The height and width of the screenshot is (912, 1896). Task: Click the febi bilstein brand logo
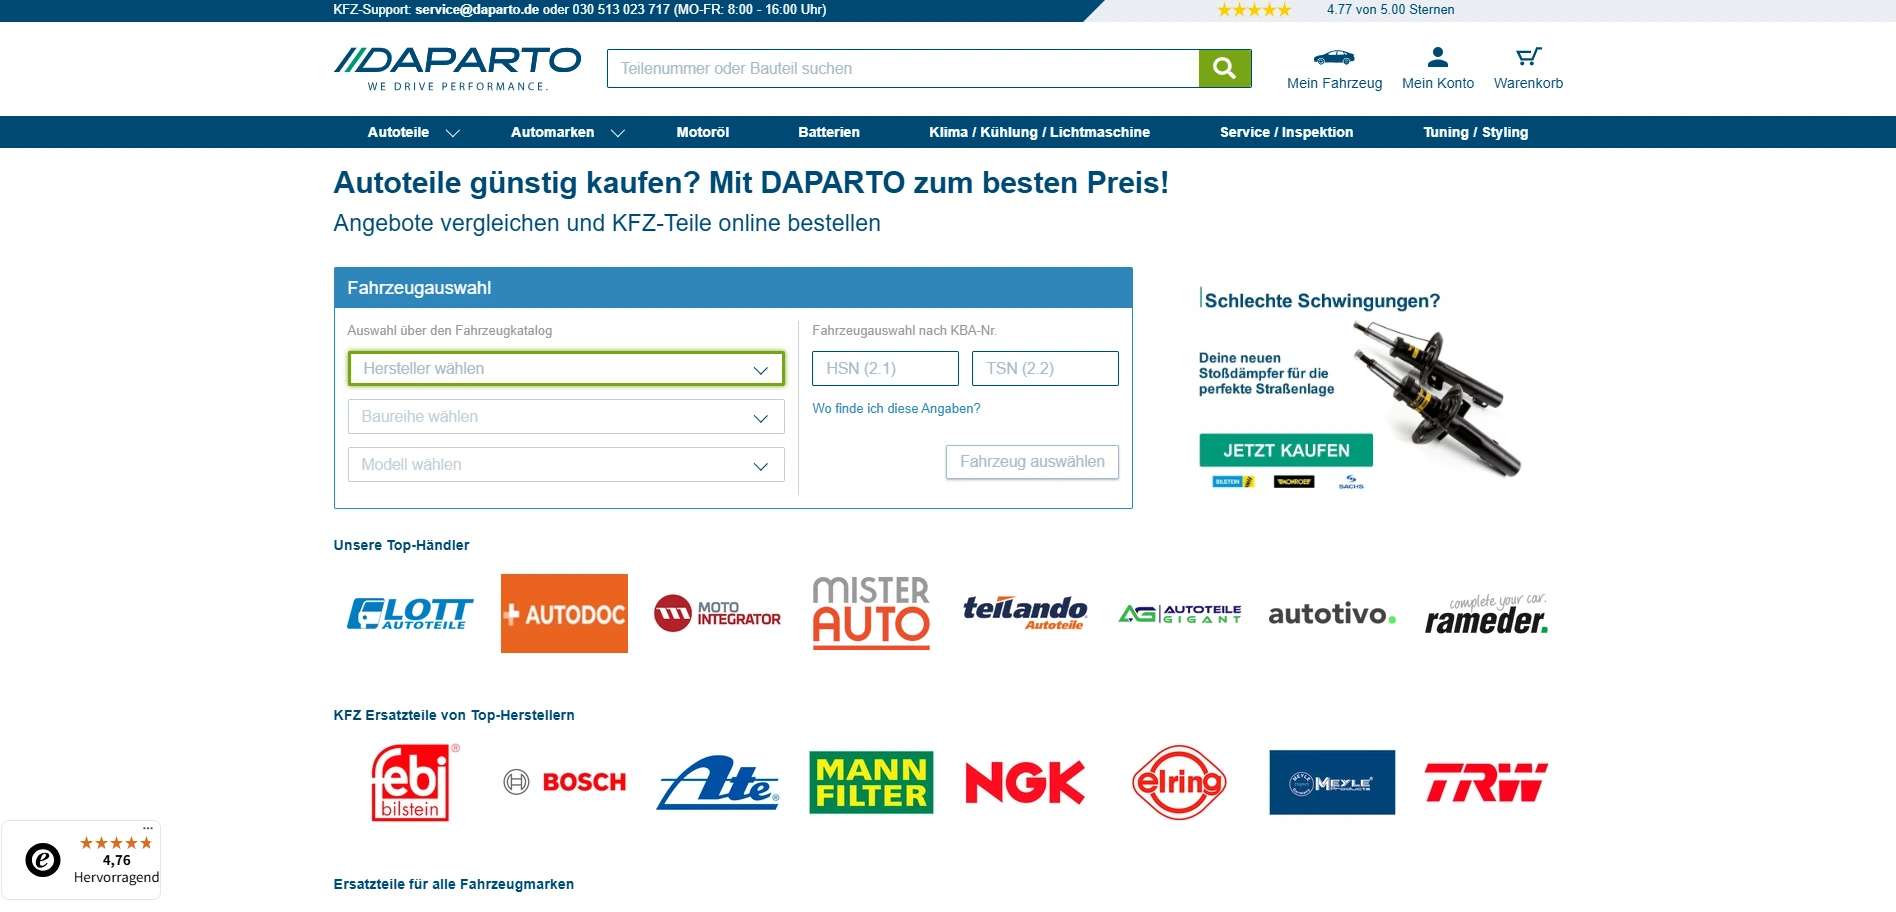[414, 782]
